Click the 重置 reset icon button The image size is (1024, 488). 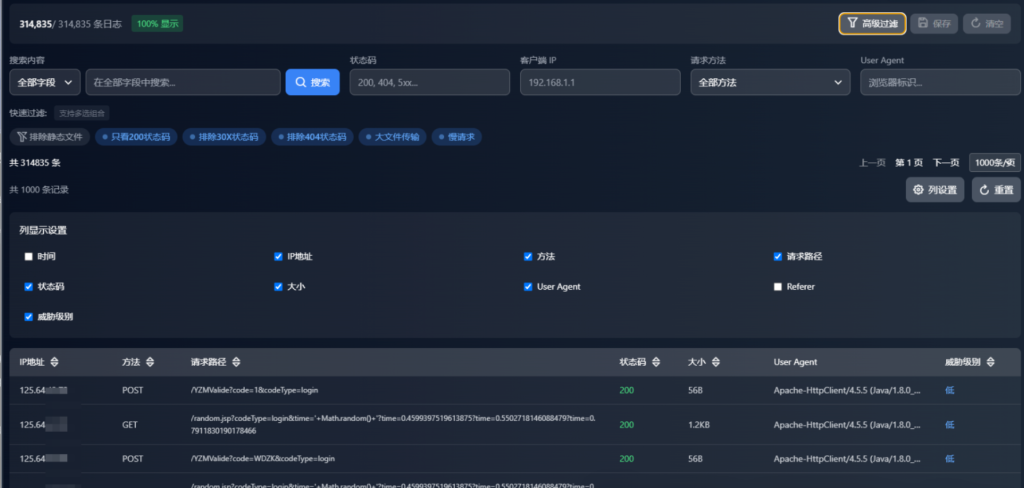tap(995, 190)
